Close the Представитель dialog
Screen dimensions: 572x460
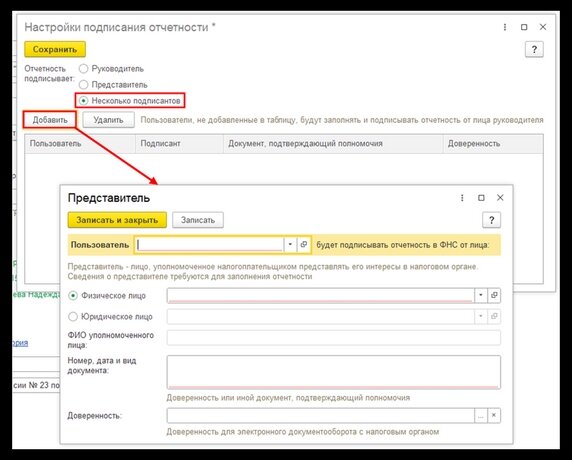coord(500,197)
